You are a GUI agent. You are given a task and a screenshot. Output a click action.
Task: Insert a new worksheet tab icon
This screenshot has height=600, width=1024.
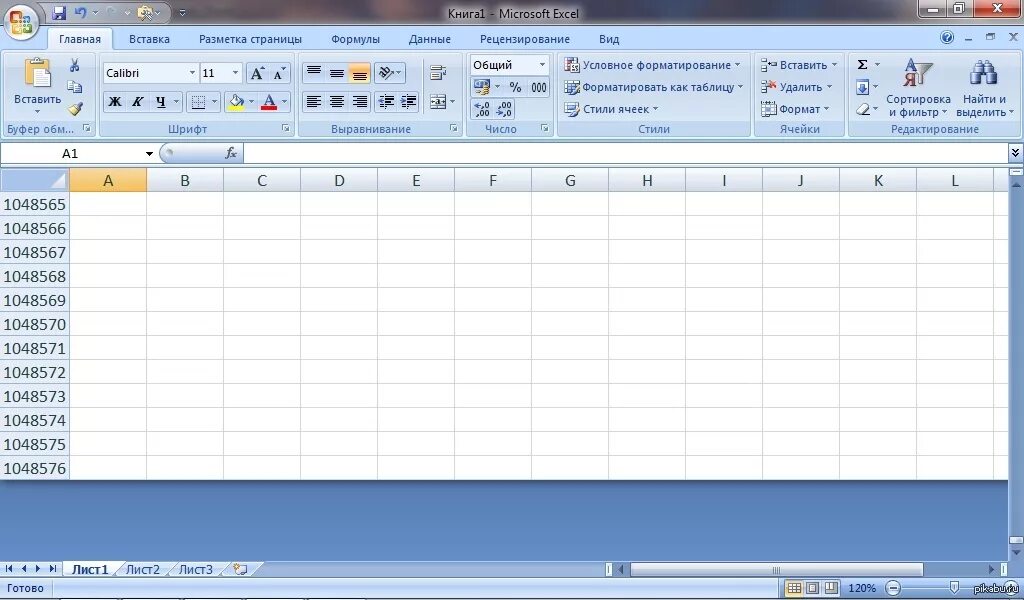[240, 569]
